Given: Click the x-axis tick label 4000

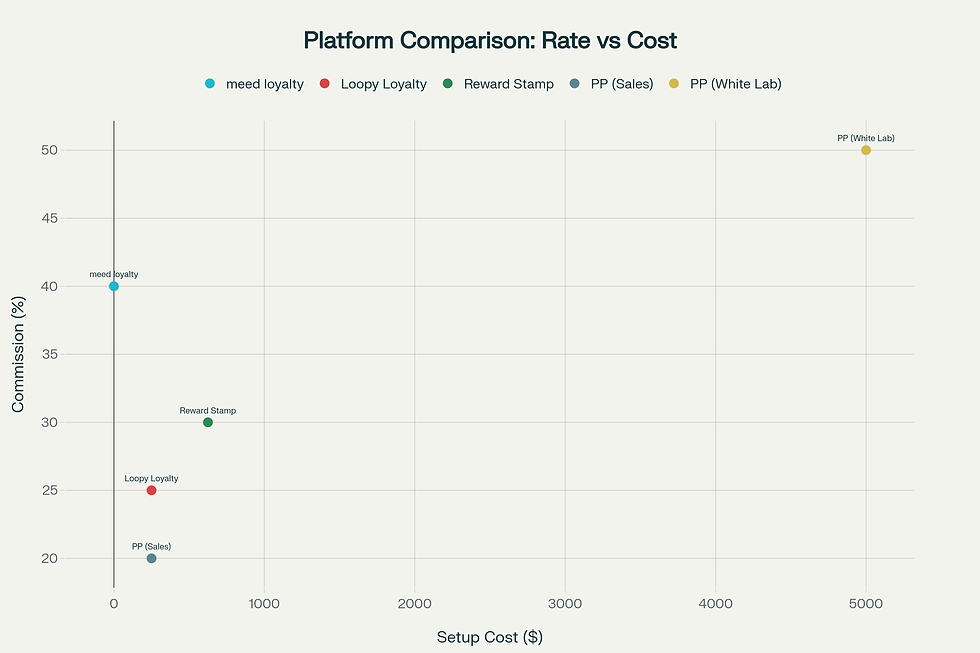Looking at the screenshot, I should point(716,604).
